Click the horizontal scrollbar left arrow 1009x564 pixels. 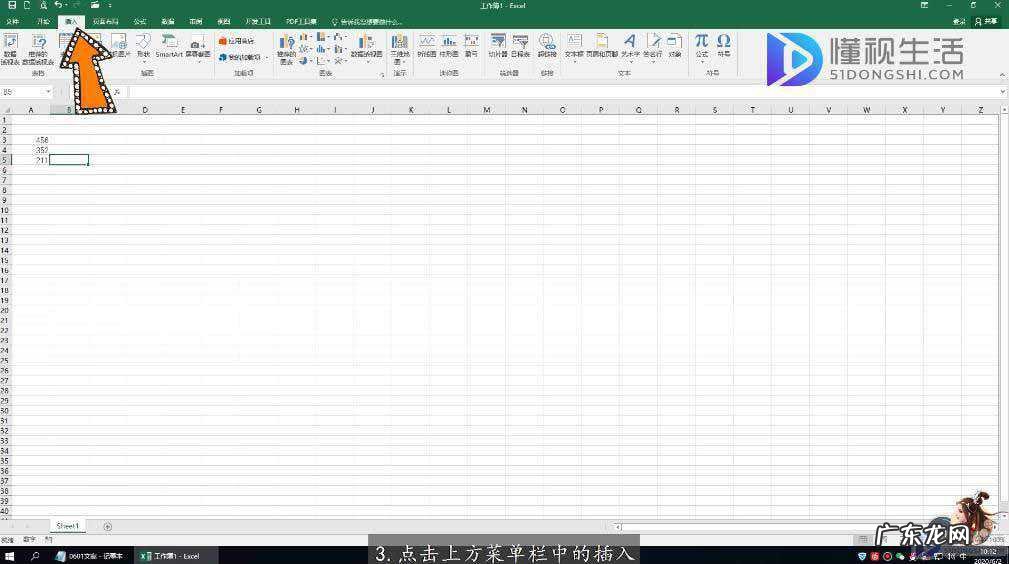[618, 527]
